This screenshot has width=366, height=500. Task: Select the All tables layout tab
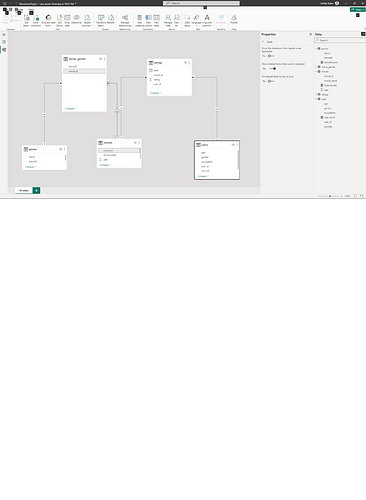pyautogui.click(x=24, y=190)
